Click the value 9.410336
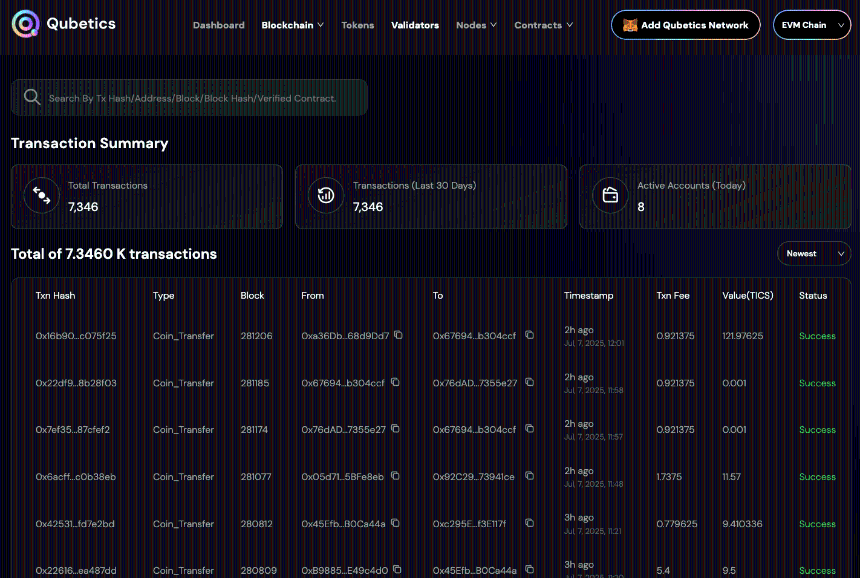 [x=742, y=524]
